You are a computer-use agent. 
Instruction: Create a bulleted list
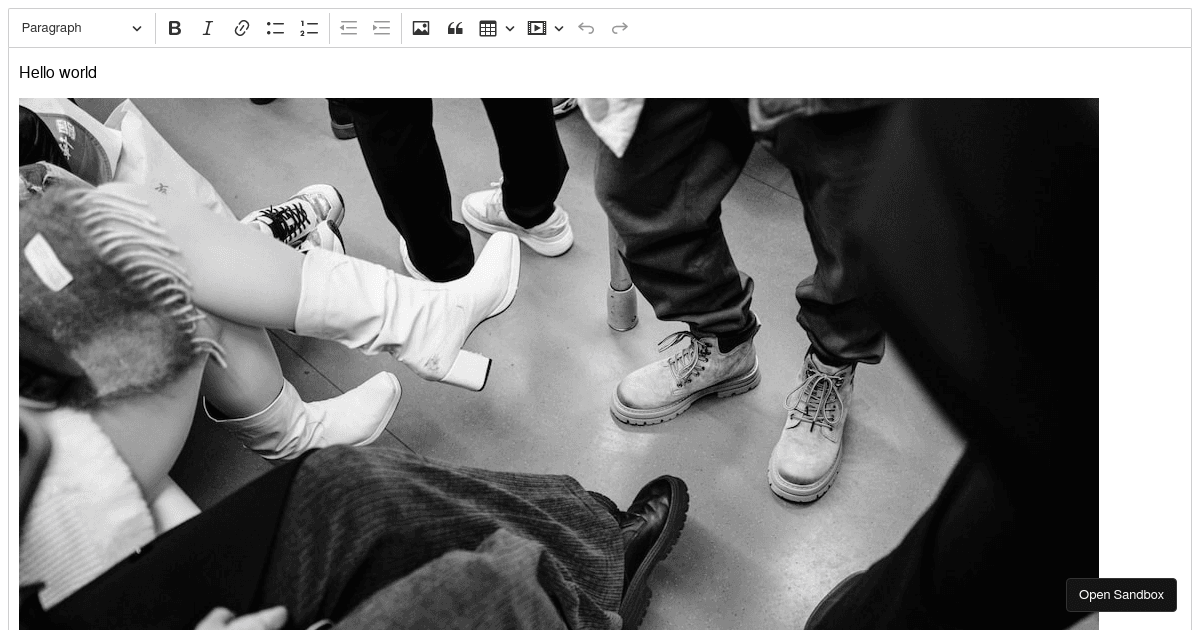tap(275, 28)
